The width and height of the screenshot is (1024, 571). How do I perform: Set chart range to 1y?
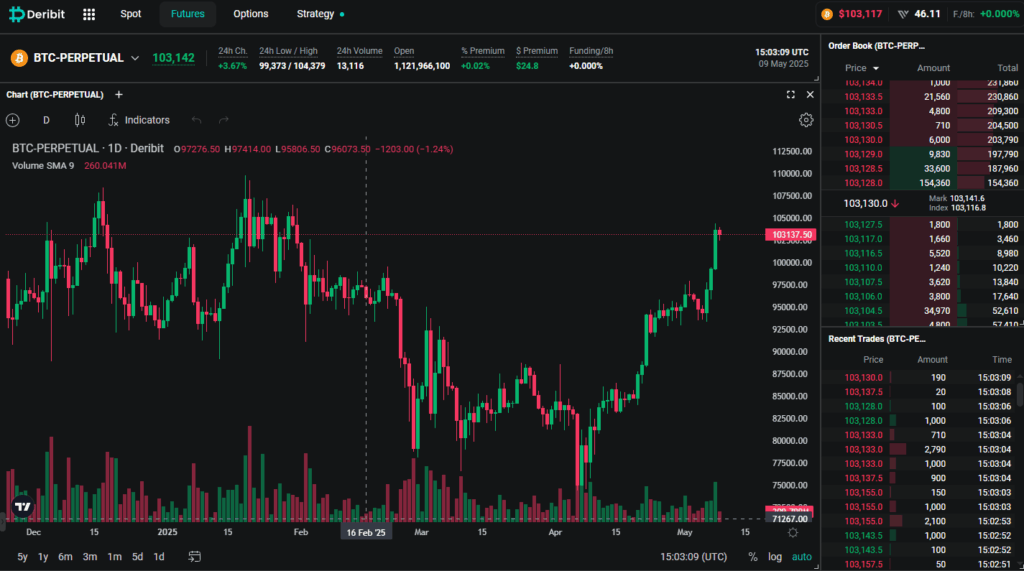[43, 557]
